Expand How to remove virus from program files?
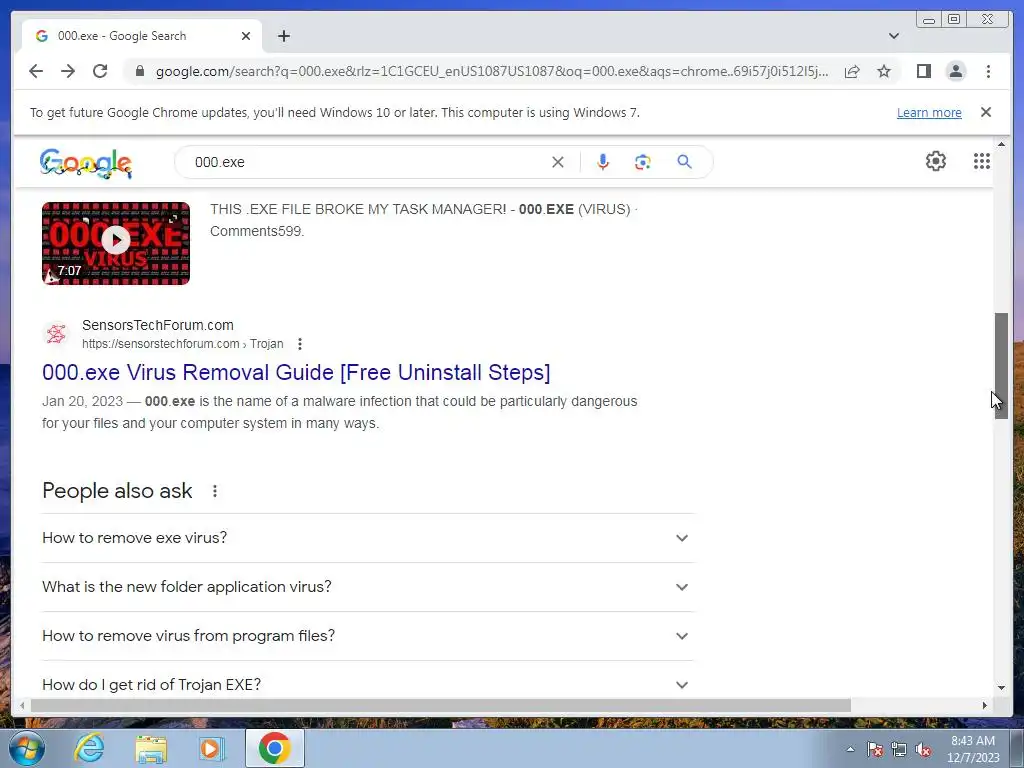 tap(368, 636)
